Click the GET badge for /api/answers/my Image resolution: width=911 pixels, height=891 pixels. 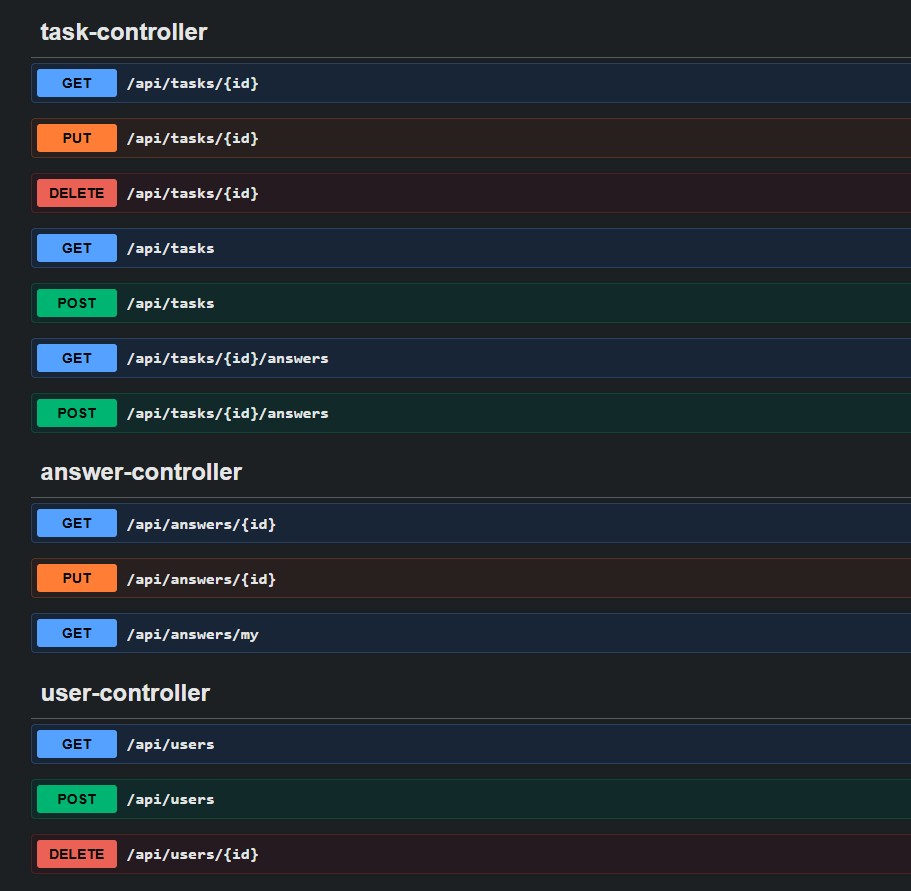coord(77,633)
